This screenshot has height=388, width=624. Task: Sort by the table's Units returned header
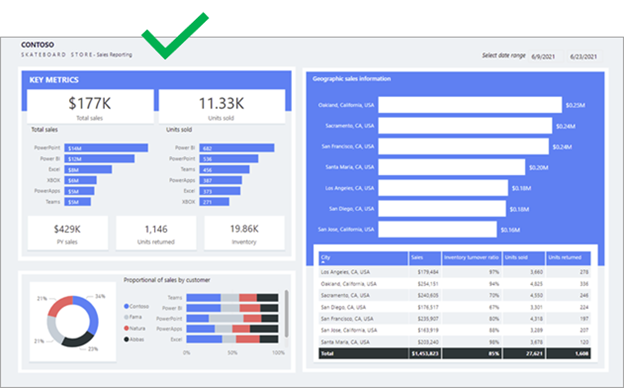[568, 258]
